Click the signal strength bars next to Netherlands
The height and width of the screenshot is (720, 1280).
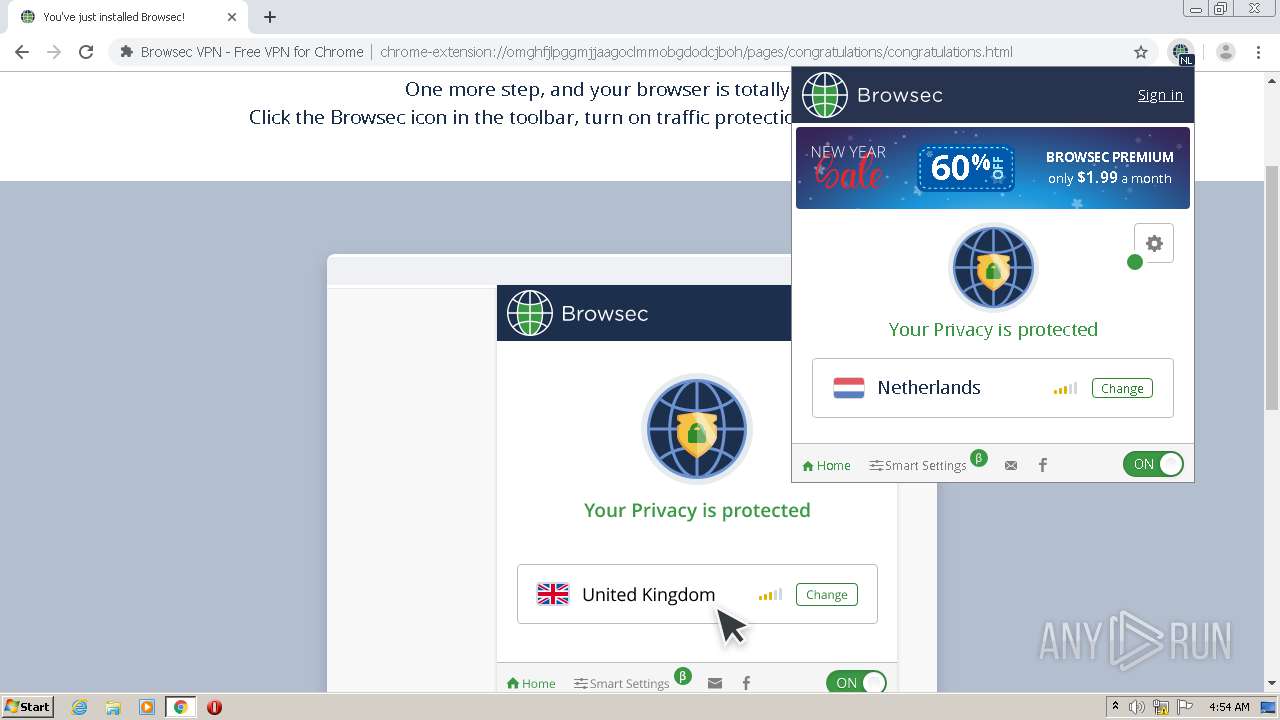pos(1065,388)
